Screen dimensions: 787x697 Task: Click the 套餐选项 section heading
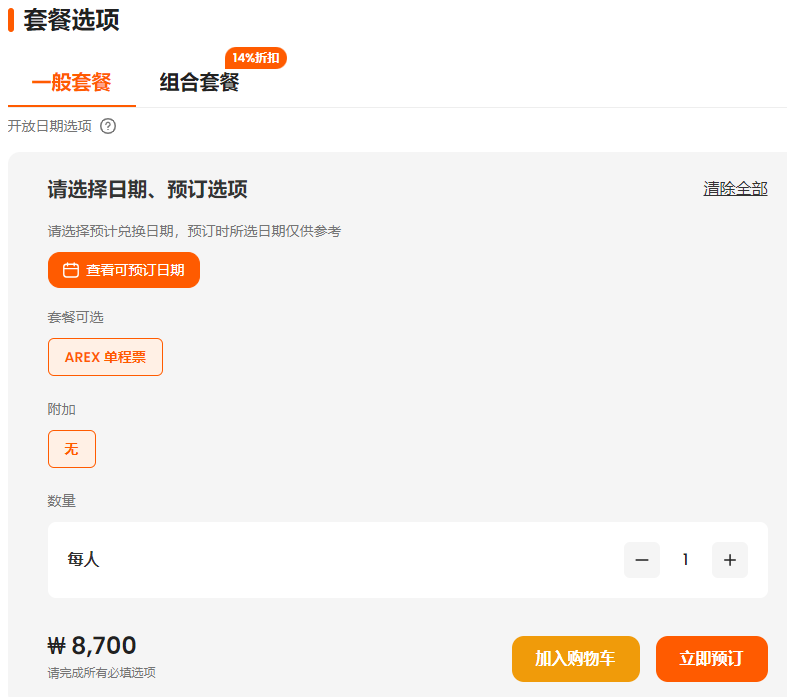tap(71, 20)
